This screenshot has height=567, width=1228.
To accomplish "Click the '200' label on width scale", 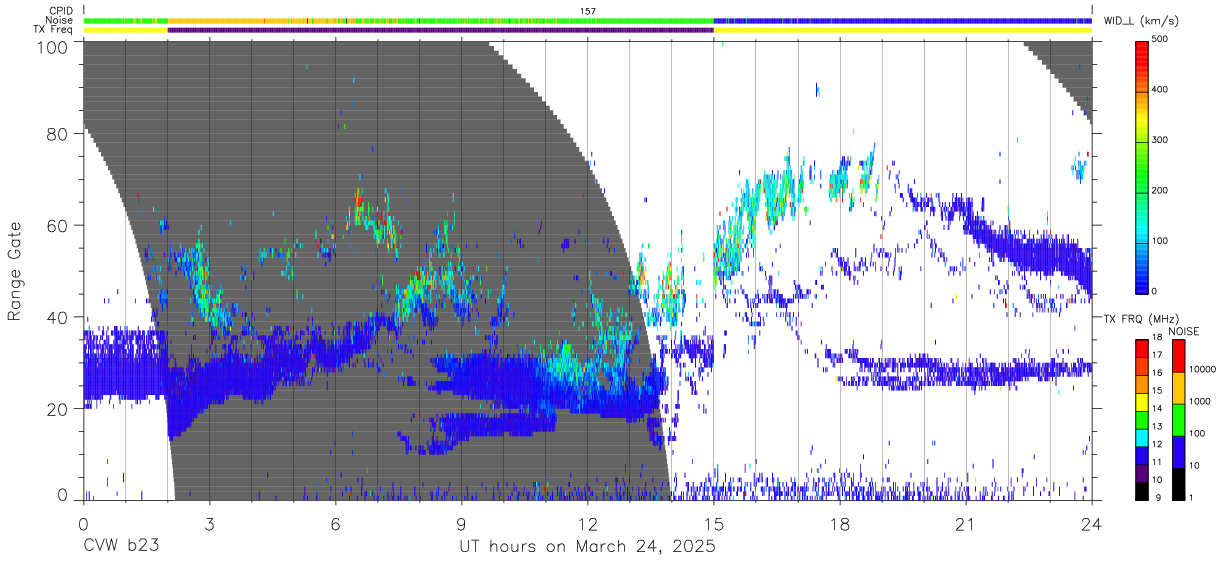I will pos(1162,190).
